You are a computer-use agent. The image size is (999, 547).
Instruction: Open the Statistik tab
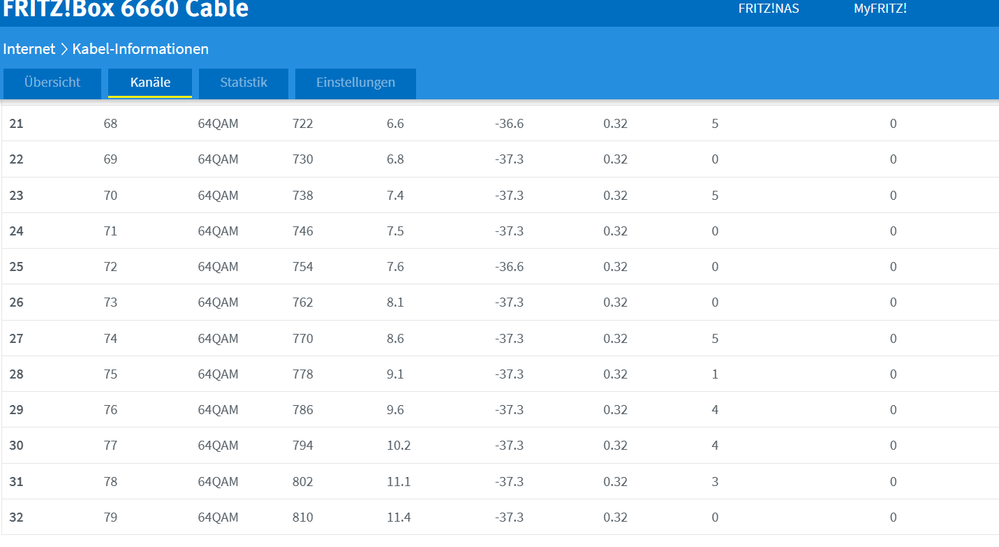click(244, 83)
